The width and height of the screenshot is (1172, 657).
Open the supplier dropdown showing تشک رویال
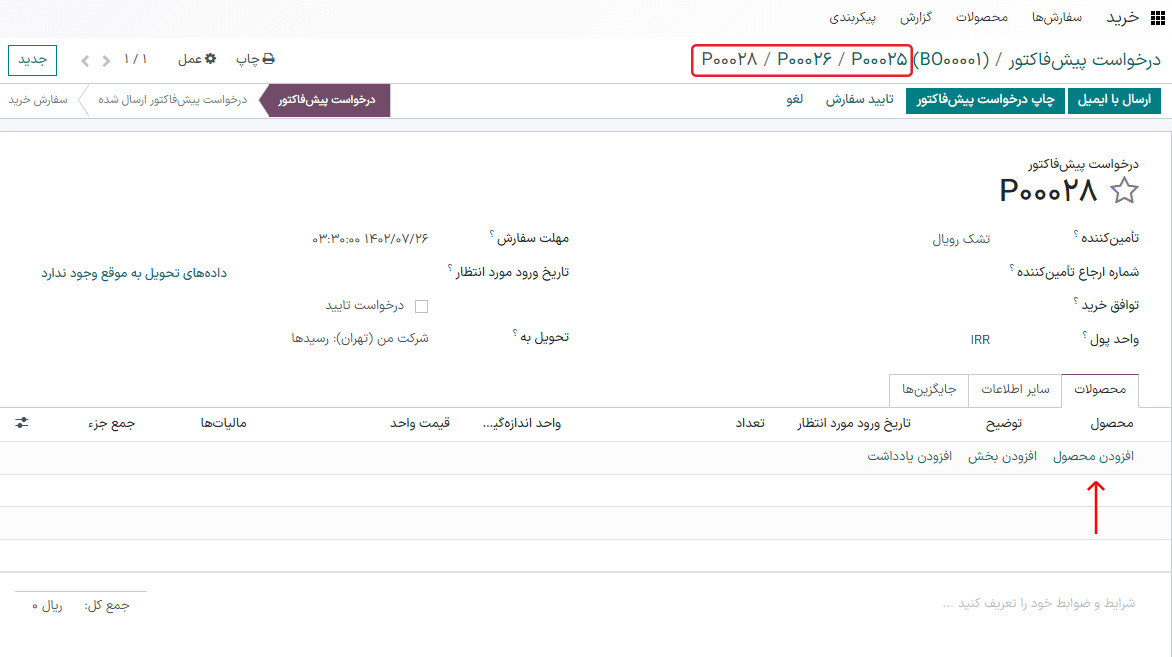[960, 238]
